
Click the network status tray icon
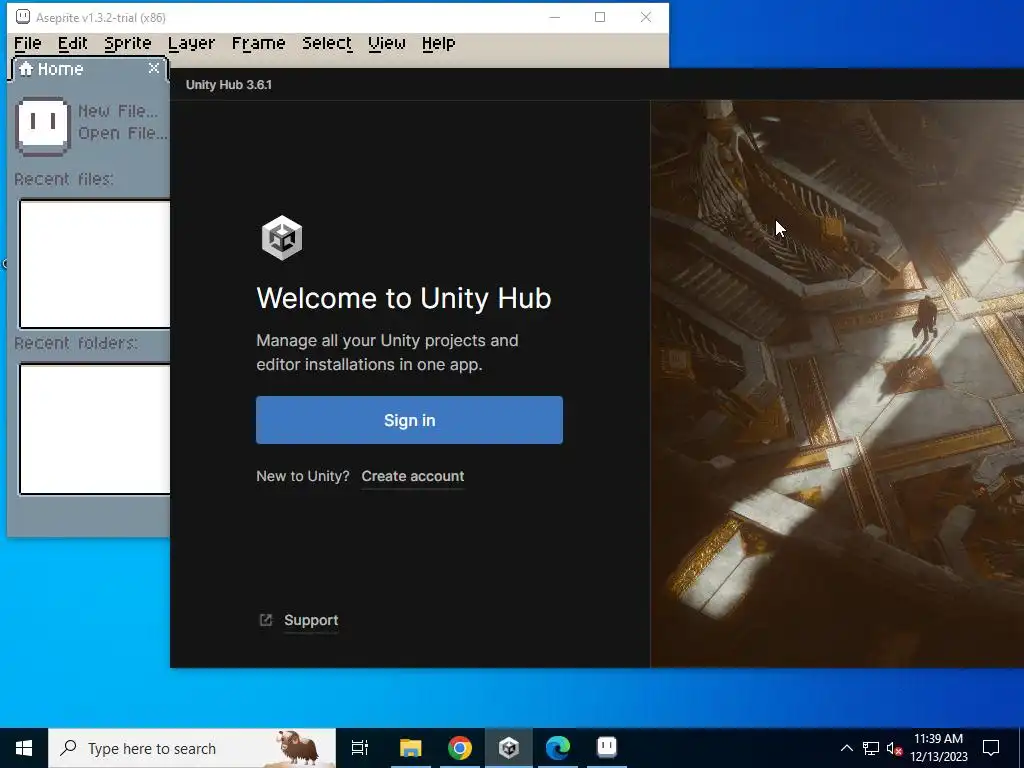(x=871, y=748)
